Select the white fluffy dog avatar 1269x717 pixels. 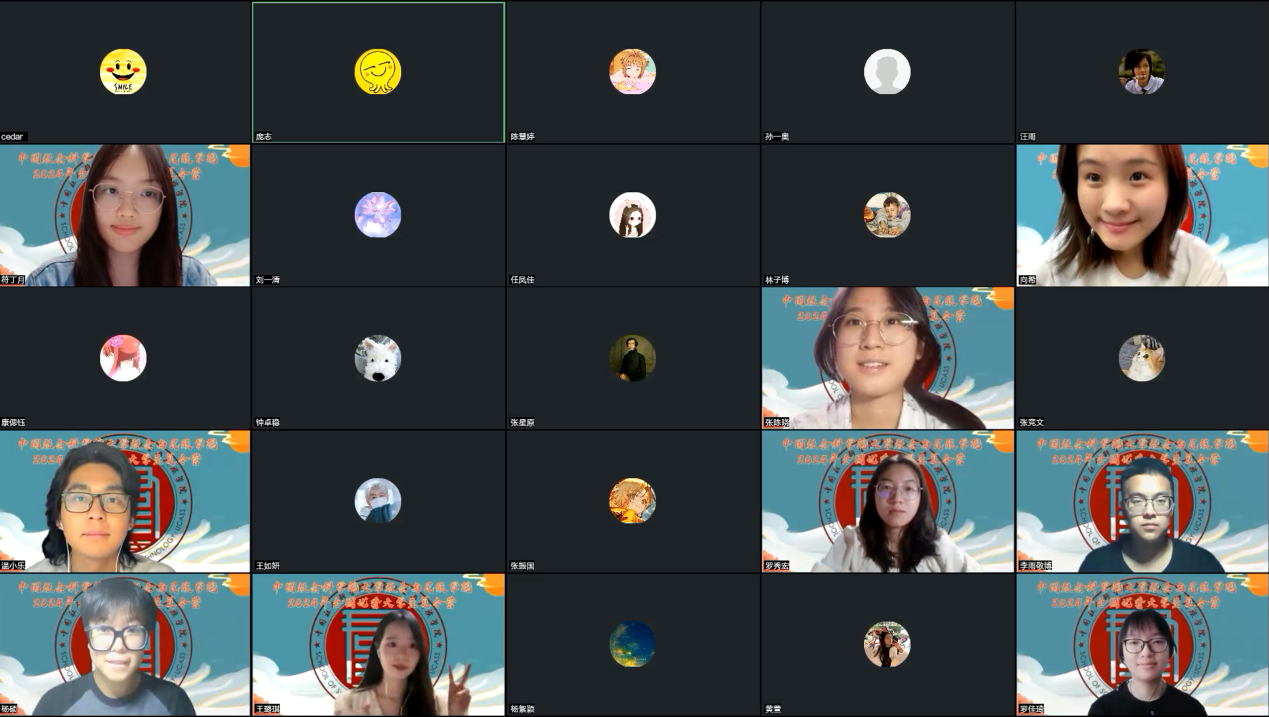point(378,358)
